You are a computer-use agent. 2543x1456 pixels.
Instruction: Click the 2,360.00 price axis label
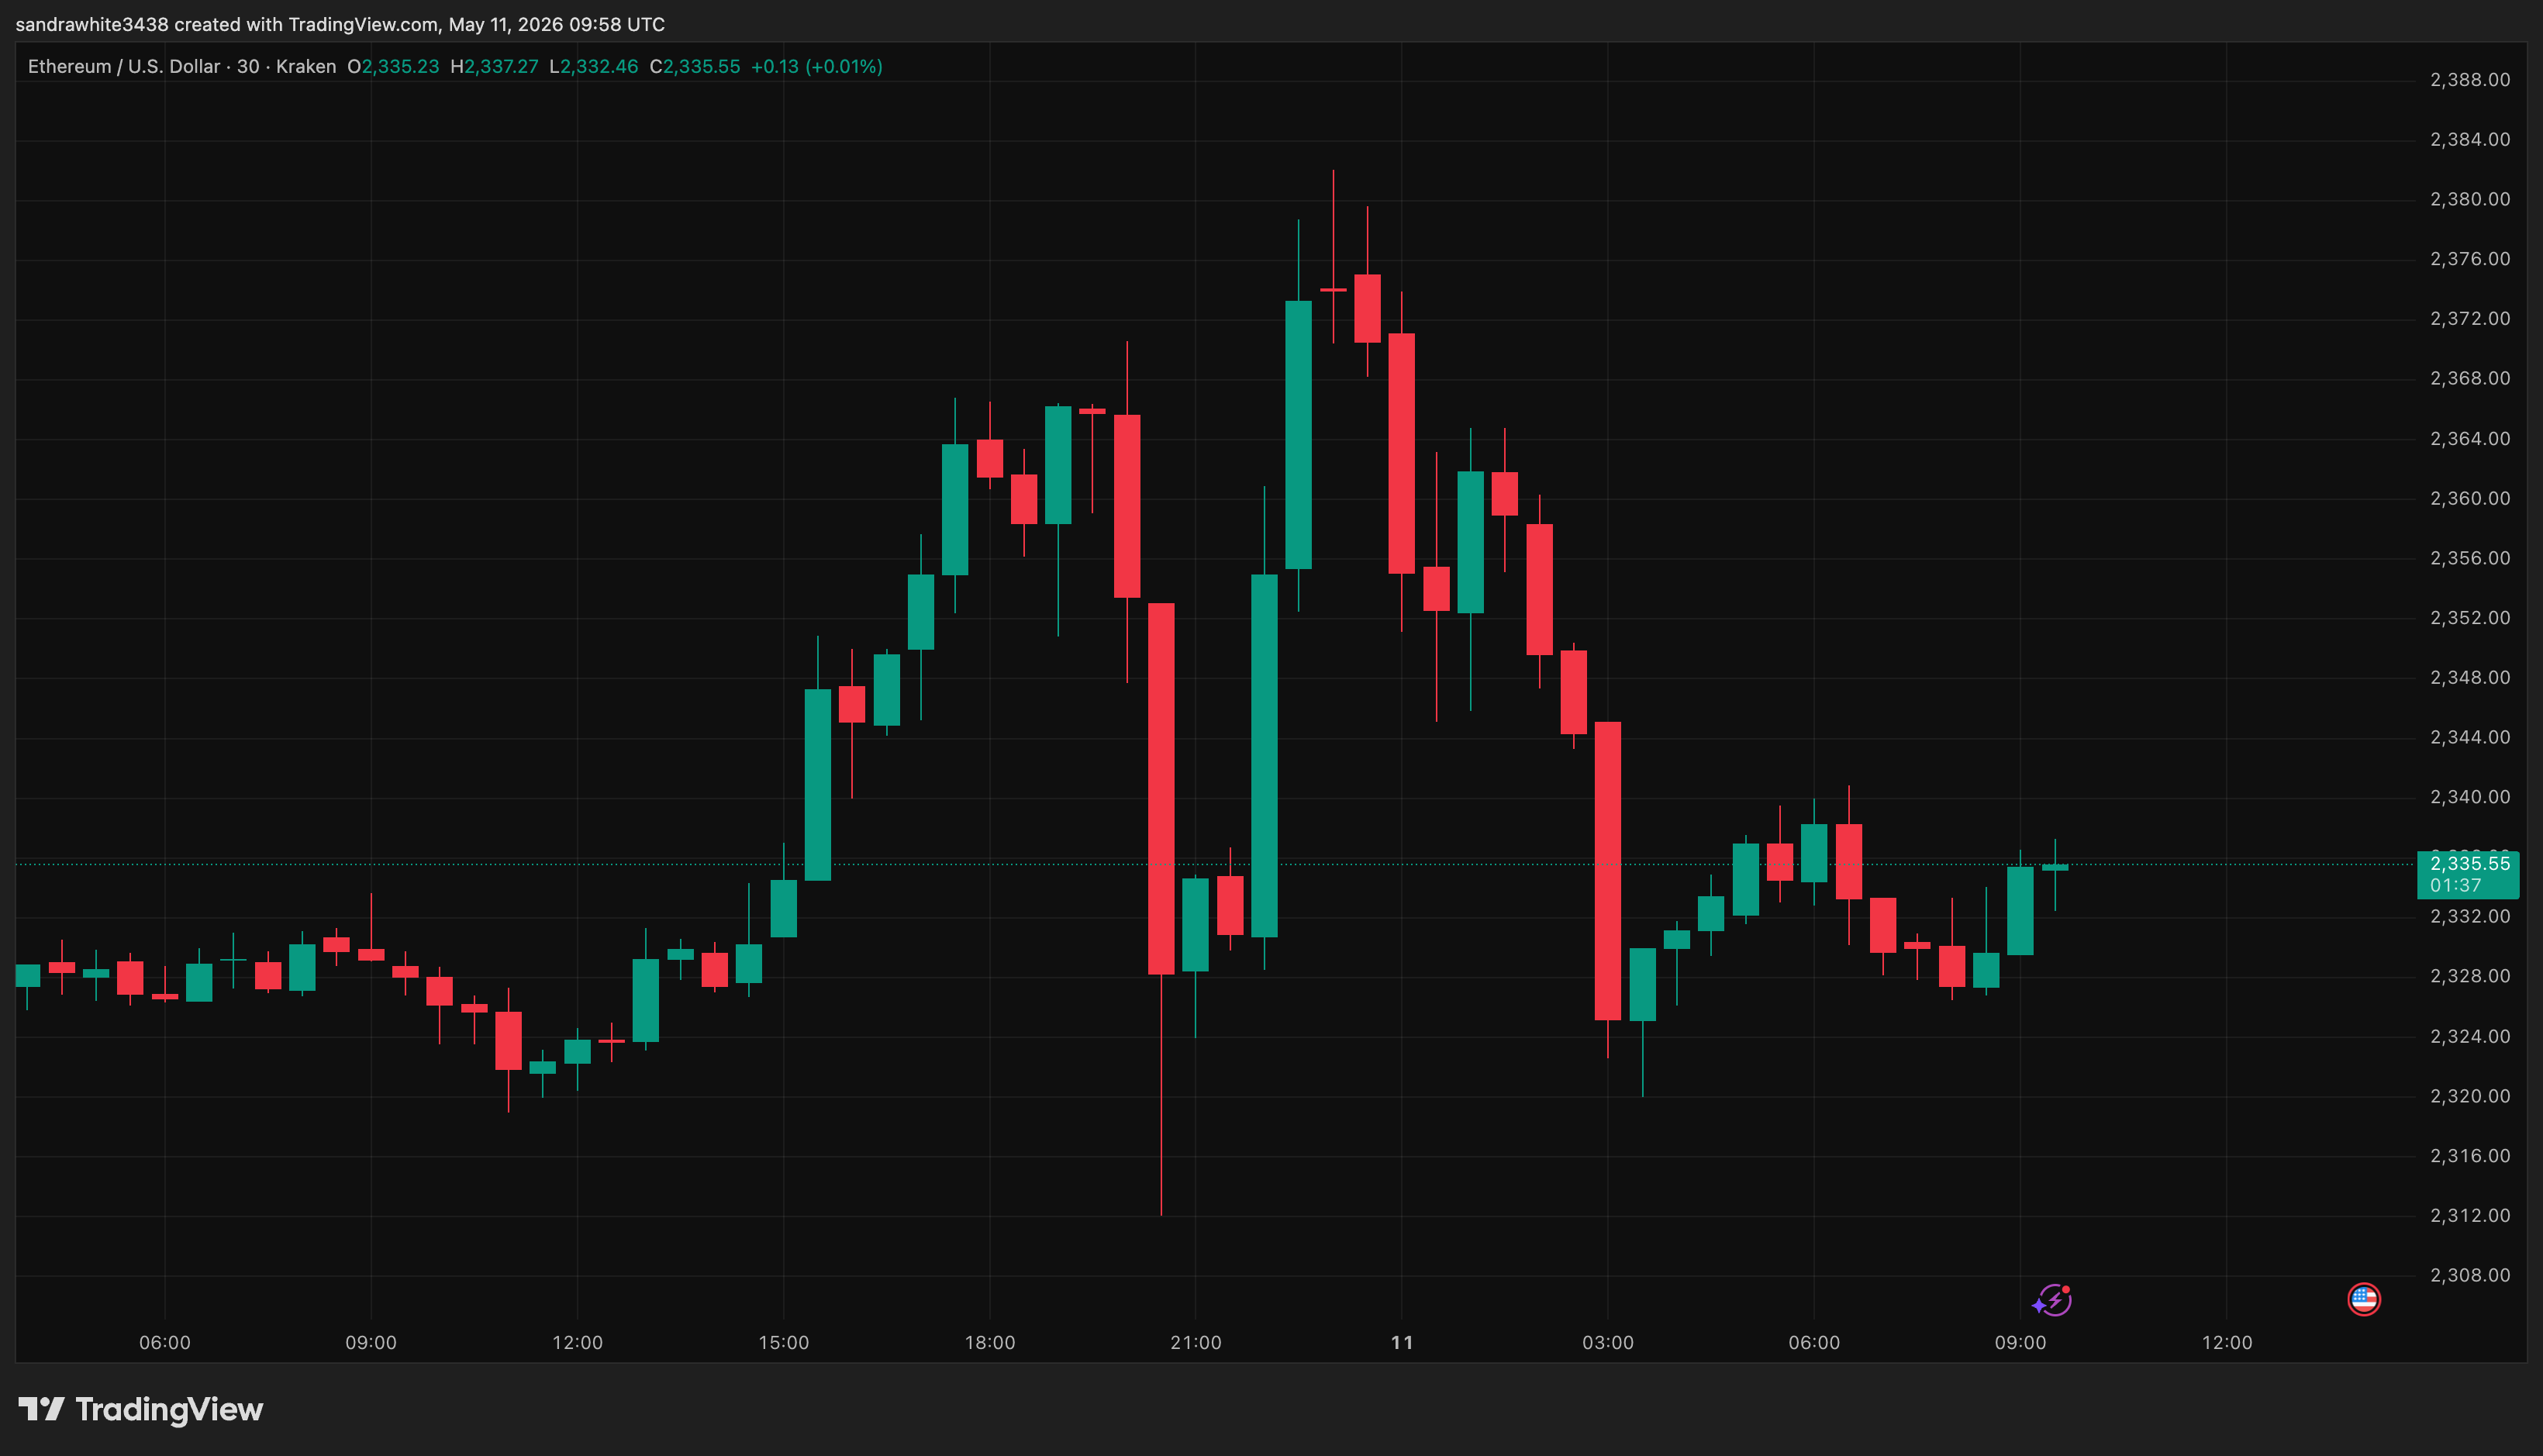(2470, 498)
